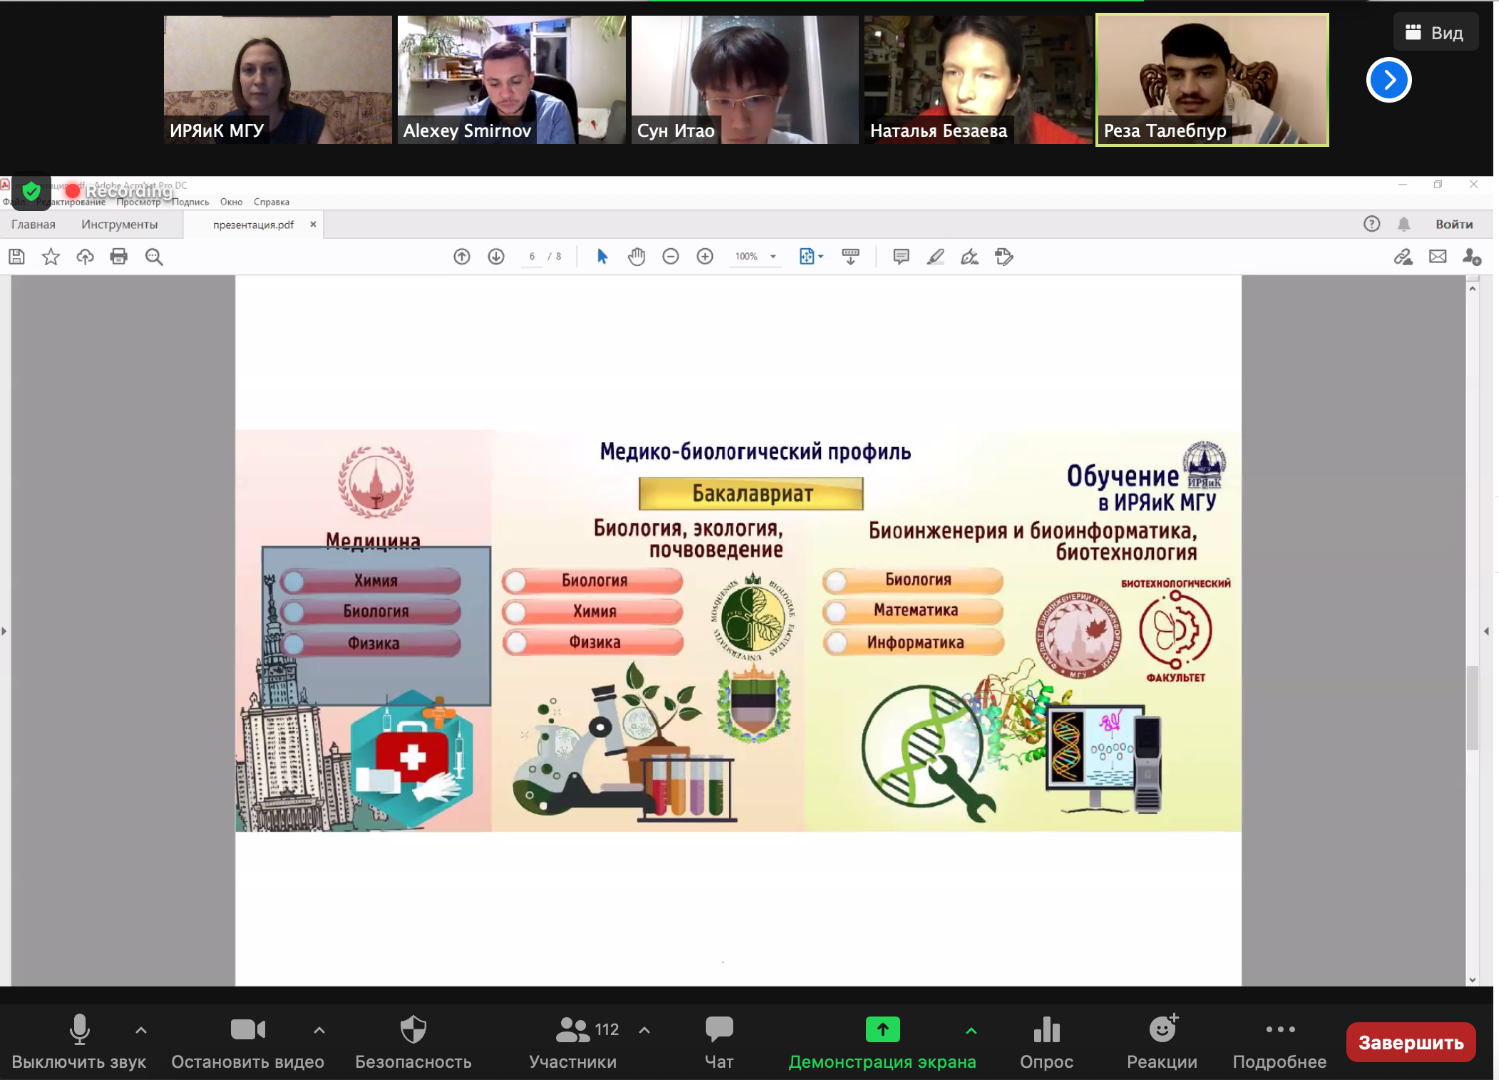
Task: Upload the file to cloud storage
Action: click(x=85, y=257)
